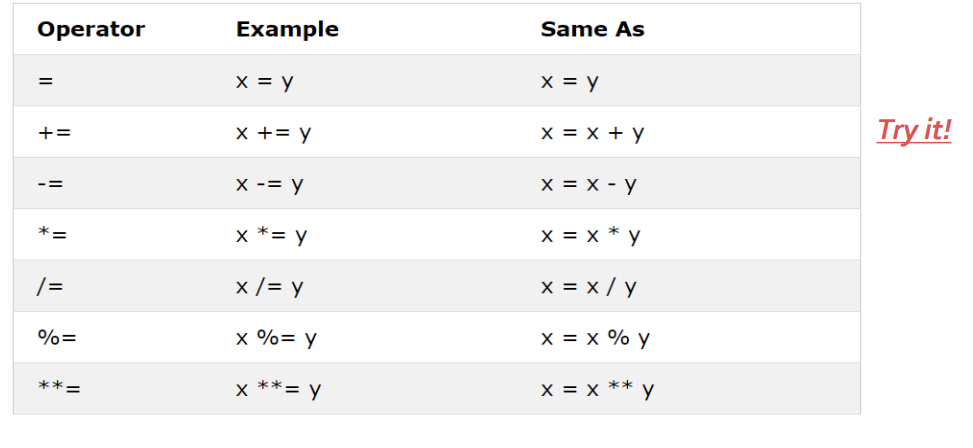The width and height of the screenshot is (973, 448).
Task: Click the x /= y example
Action: click(x=269, y=287)
